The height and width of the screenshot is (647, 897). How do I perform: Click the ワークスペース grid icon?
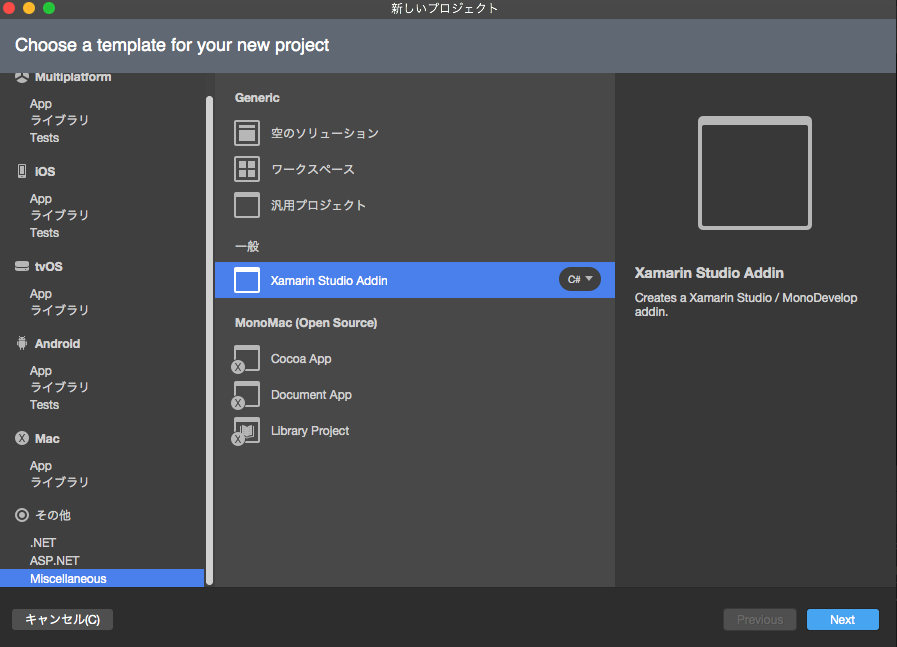pos(247,169)
